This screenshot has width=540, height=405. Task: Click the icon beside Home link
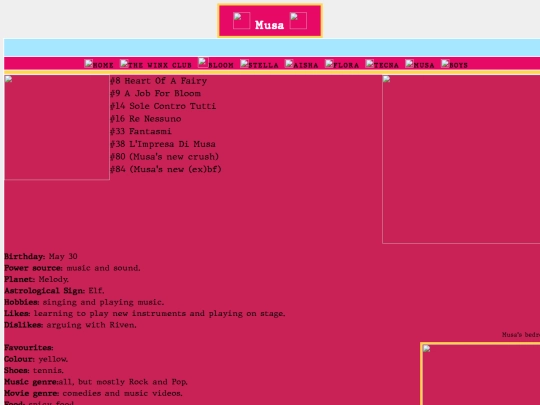pos(89,64)
